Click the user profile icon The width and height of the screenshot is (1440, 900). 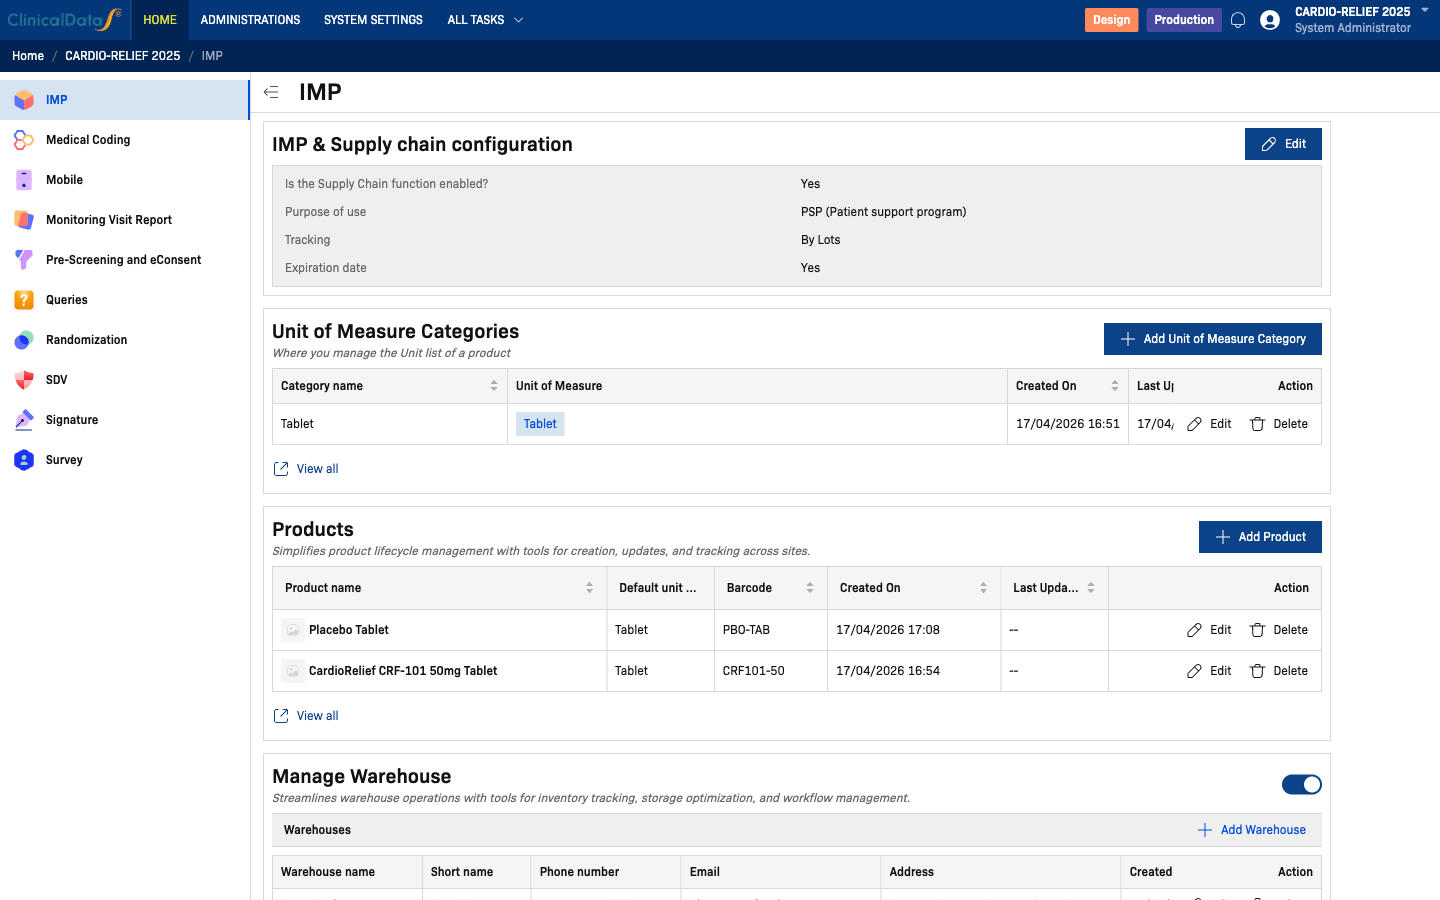point(1269,19)
